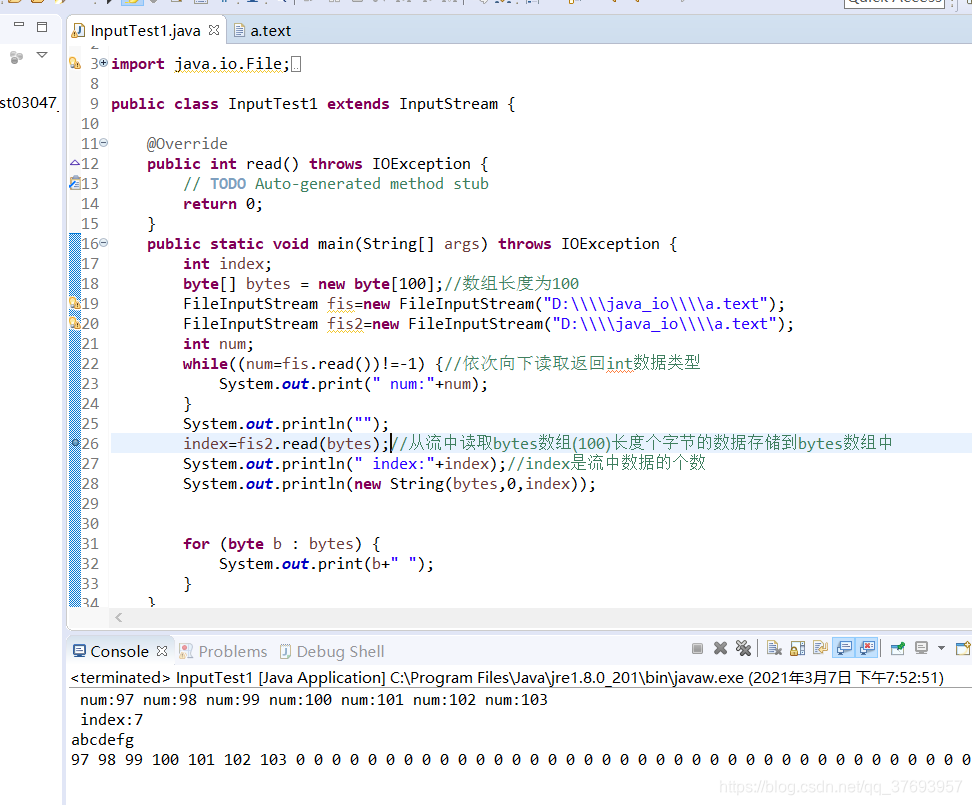Expand folded imports at line 3
This screenshot has height=805, width=972.
[x=104, y=63]
